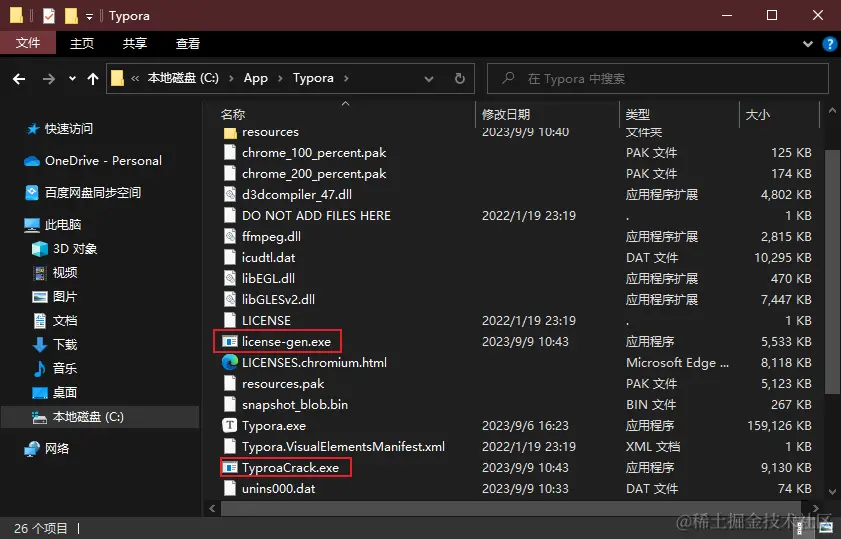Click the icudtl.dat file icon

point(230,257)
